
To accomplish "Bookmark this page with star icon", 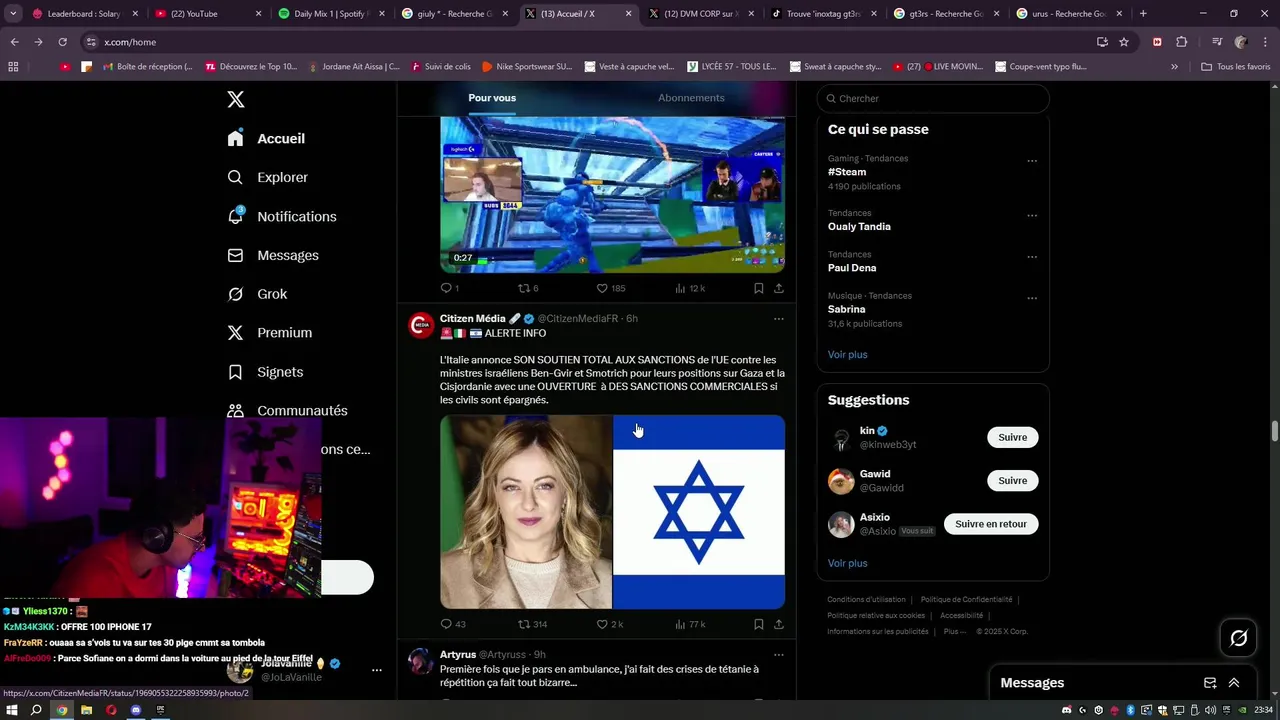I will coord(1124,42).
